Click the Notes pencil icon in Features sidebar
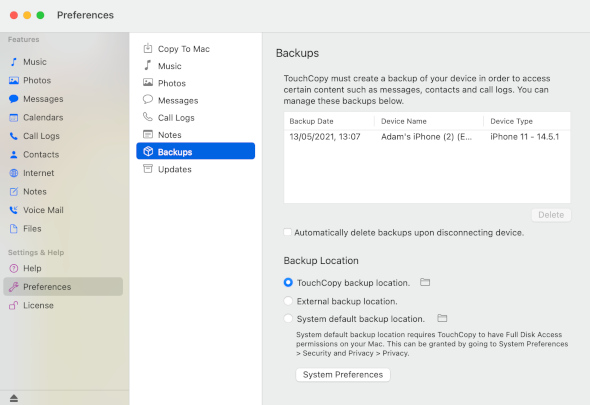The image size is (590, 405). coord(14,192)
